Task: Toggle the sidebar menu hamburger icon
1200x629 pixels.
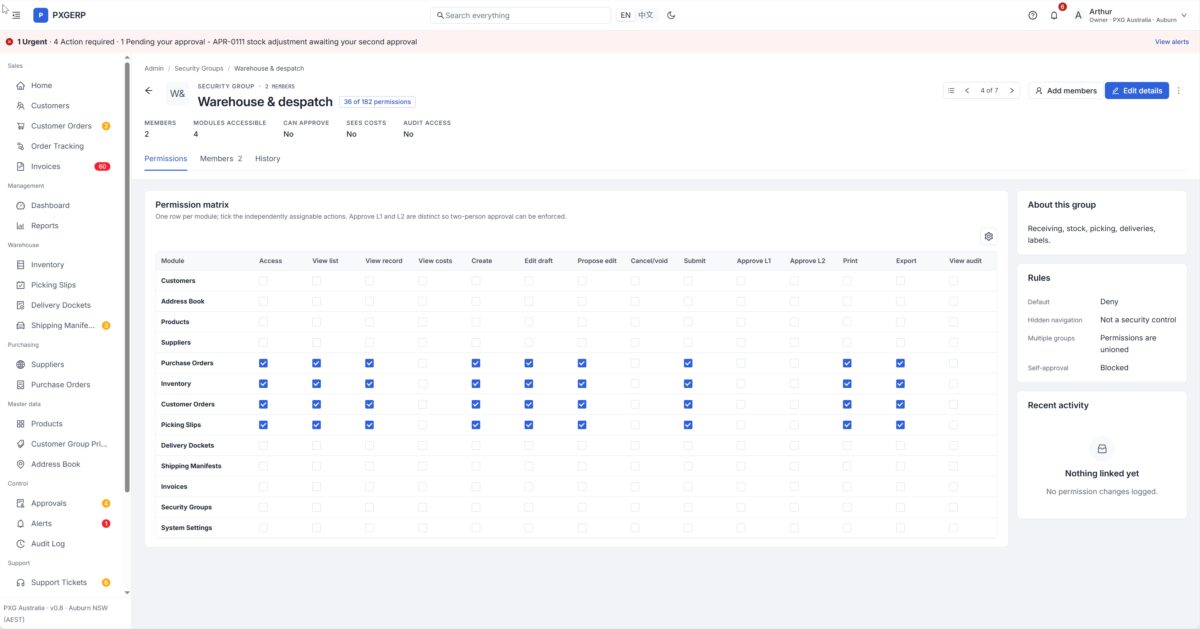Action: (x=16, y=15)
